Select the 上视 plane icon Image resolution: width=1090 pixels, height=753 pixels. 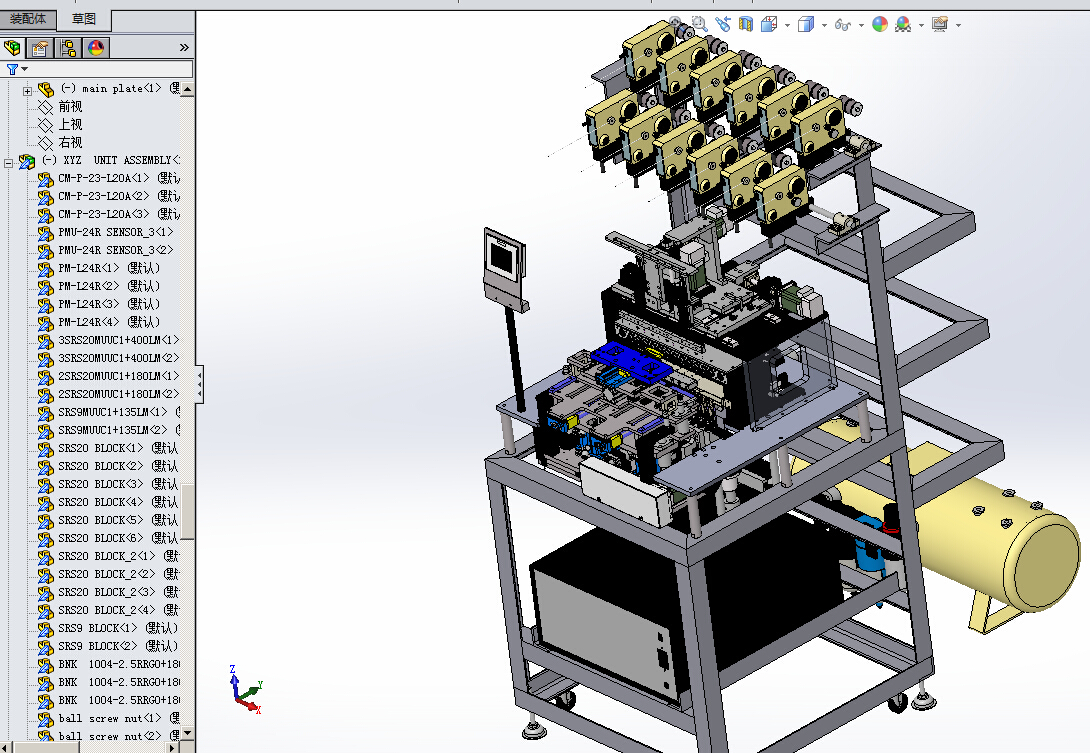[x=46, y=125]
